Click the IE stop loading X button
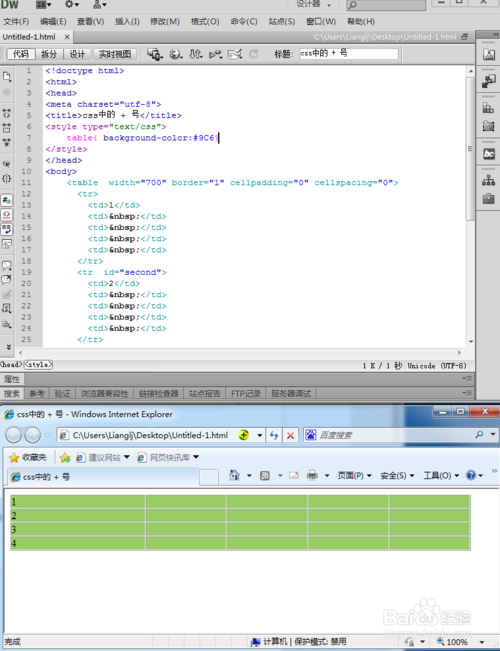The image size is (500, 651). tap(290, 436)
